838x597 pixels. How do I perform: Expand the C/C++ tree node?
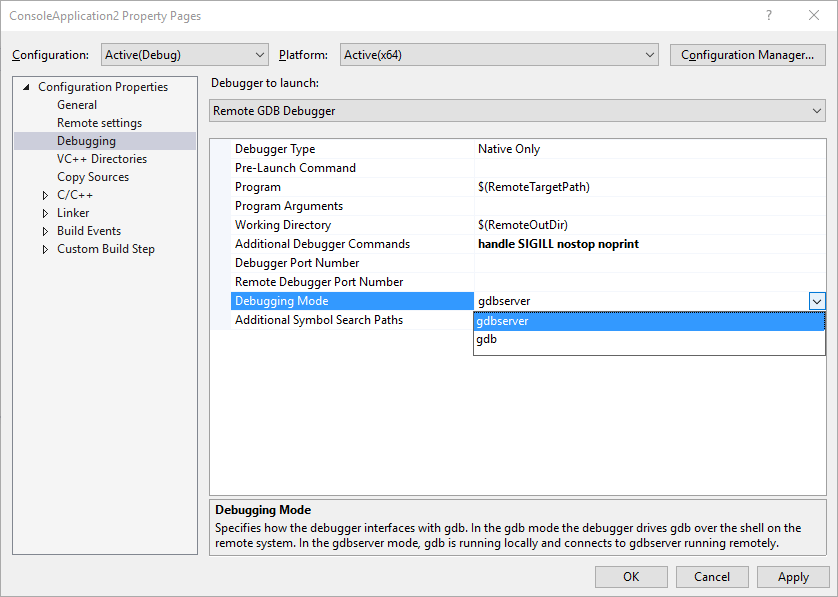click(x=43, y=194)
